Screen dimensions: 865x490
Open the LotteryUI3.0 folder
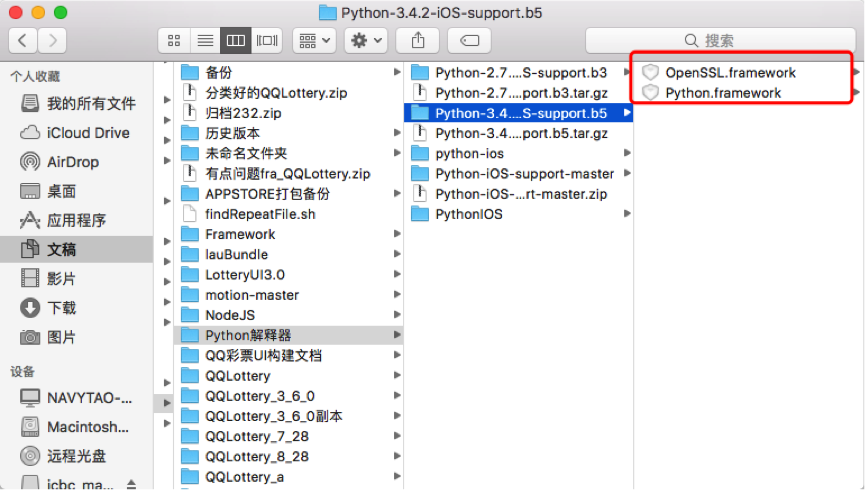[x=289, y=275]
